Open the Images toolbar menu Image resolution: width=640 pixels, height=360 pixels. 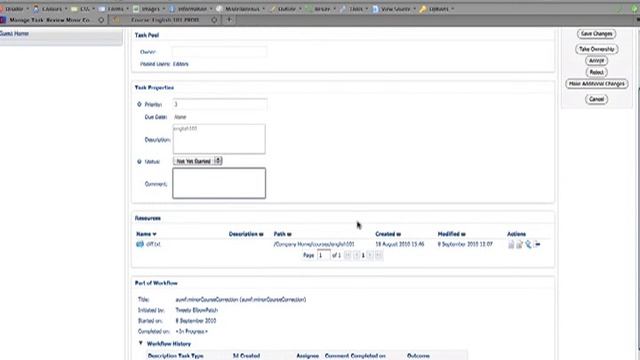tap(149, 9)
